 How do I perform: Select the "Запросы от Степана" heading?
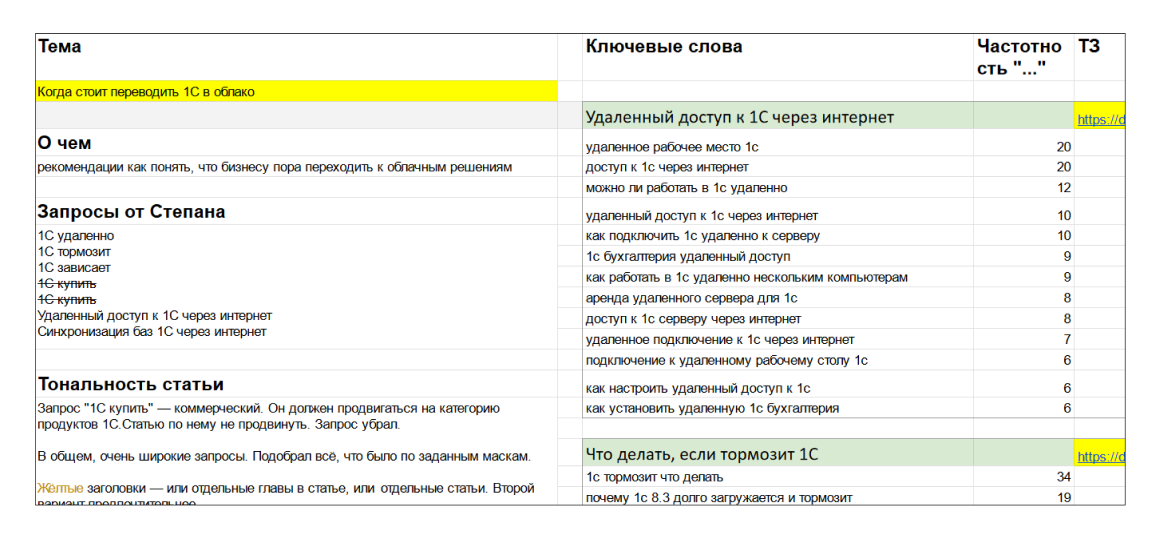click(x=131, y=212)
